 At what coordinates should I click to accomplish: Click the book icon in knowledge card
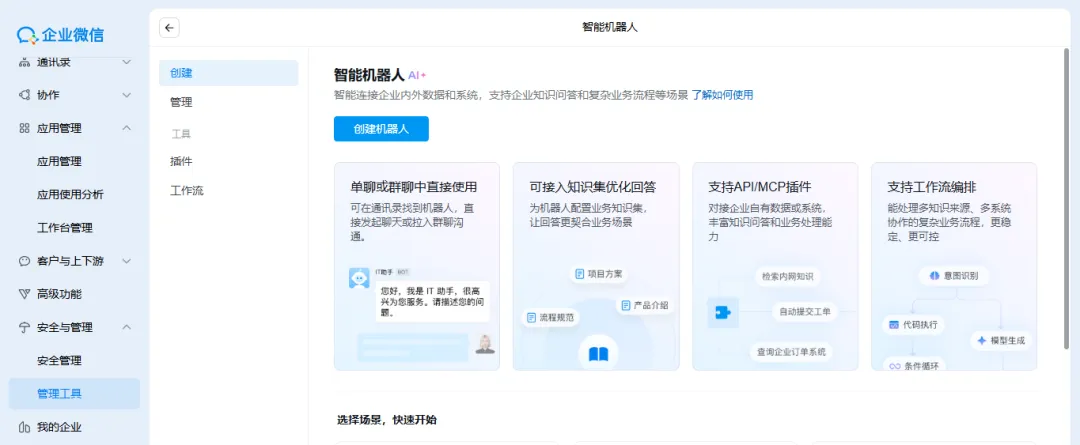tap(598, 354)
